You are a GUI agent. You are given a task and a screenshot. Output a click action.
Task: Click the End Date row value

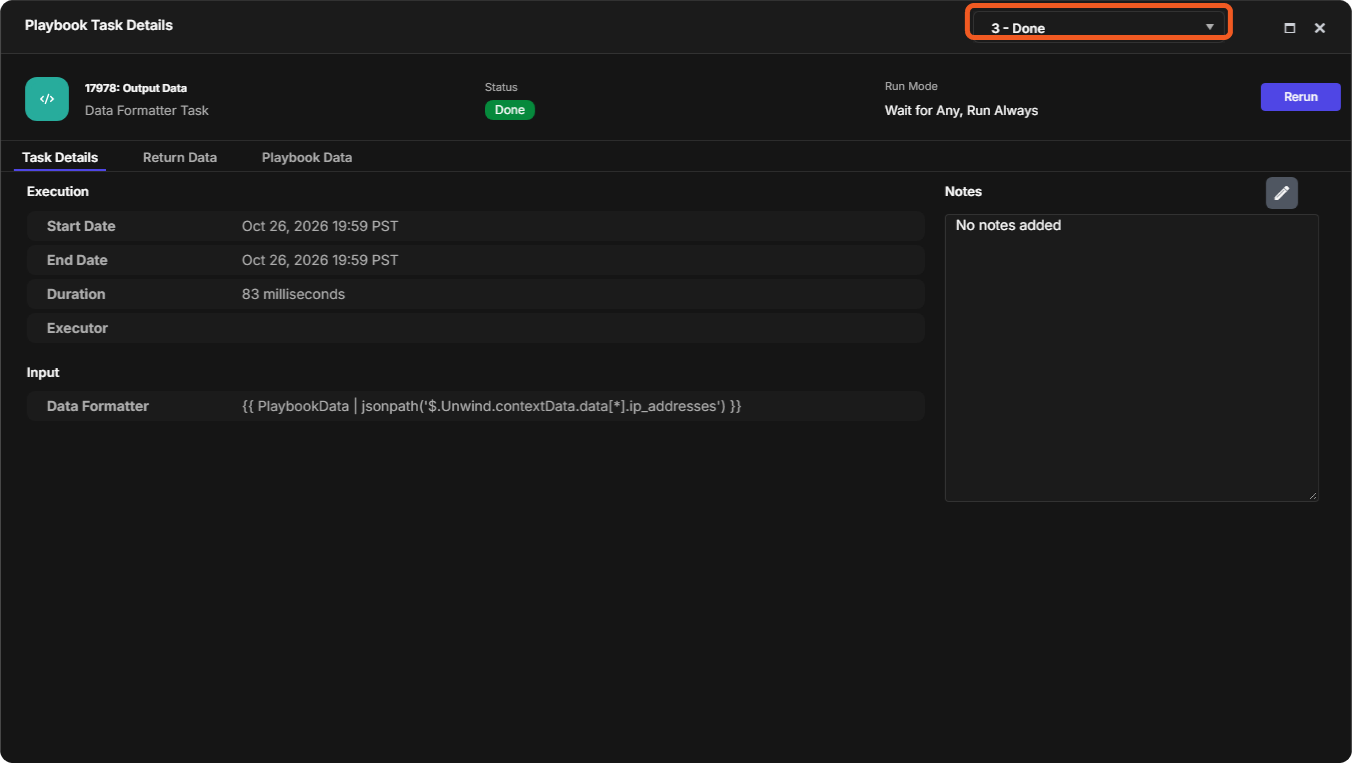coord(320,260)
